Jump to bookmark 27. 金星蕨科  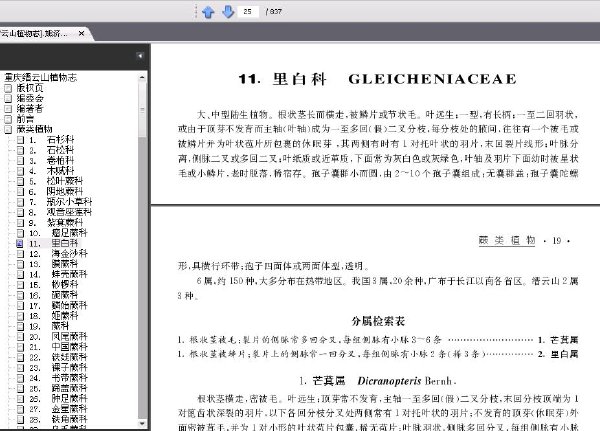pos(58,409)
